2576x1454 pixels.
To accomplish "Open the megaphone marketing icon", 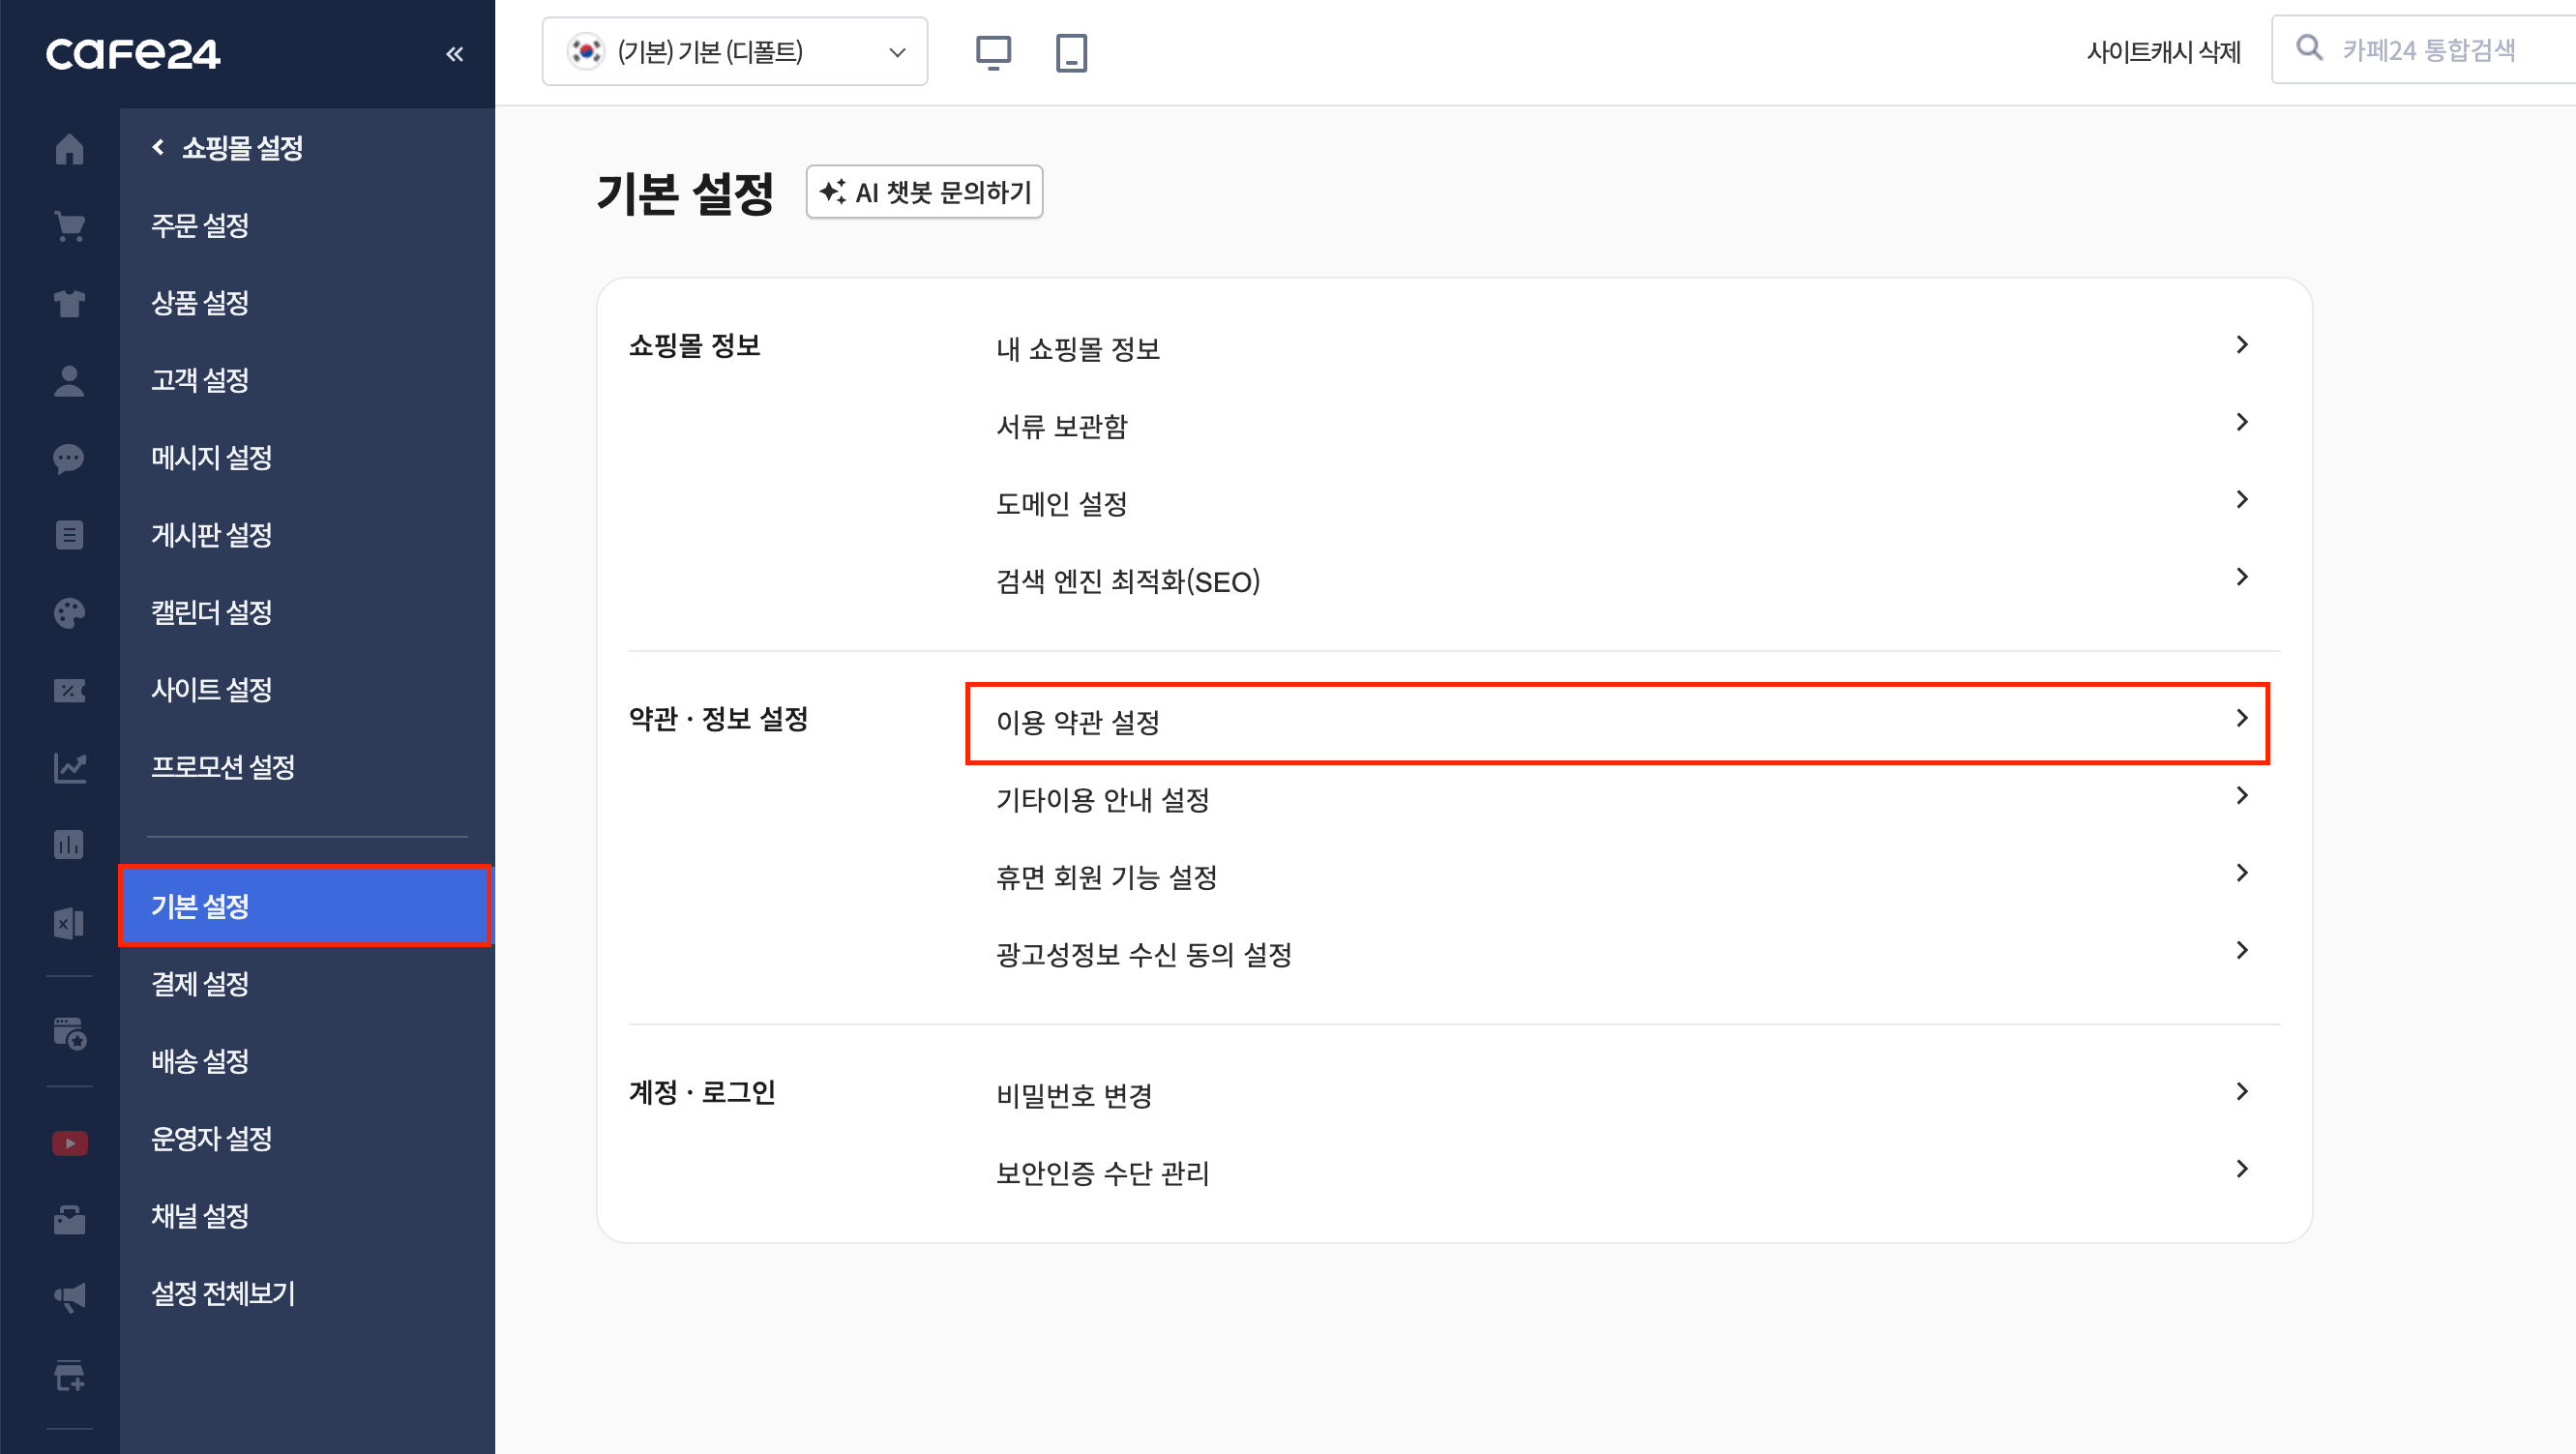I will [69, 1297].
